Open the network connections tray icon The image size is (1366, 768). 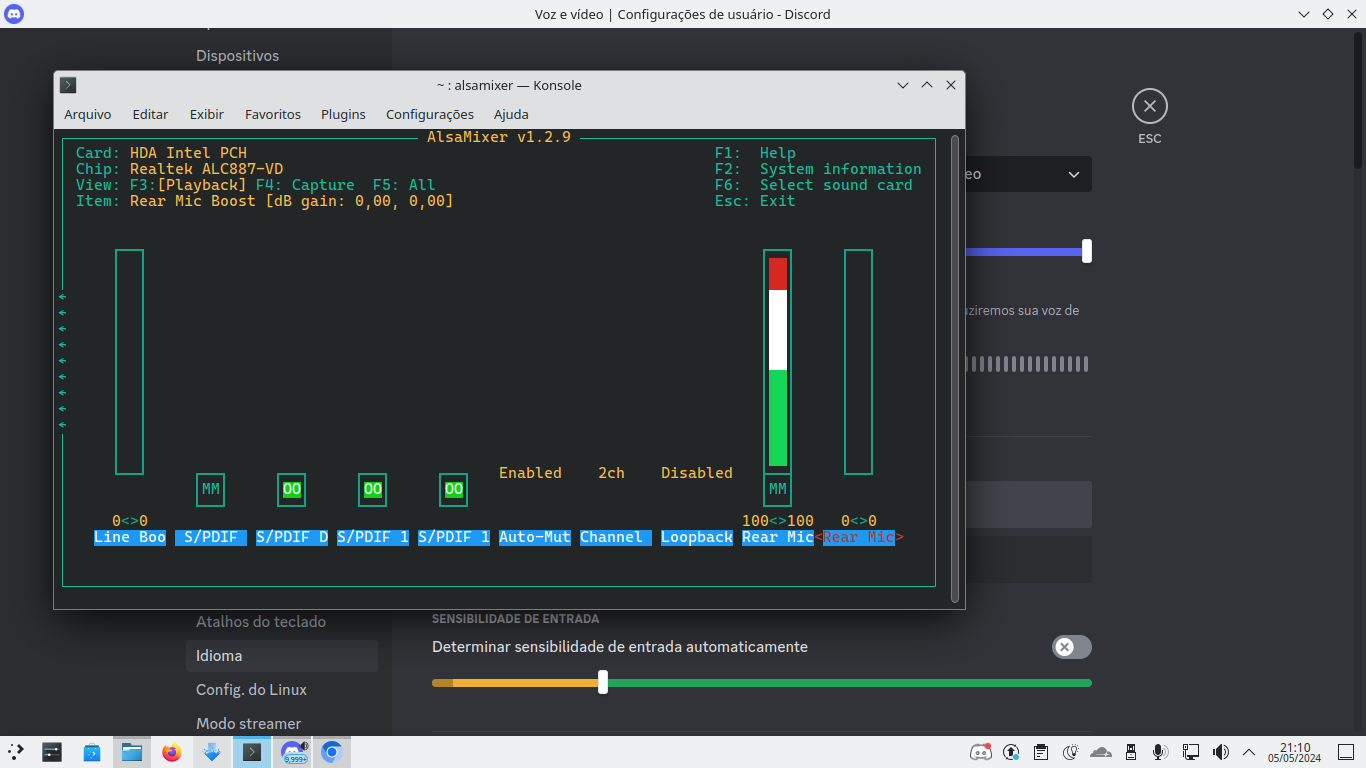click(x=1190, y=752)
